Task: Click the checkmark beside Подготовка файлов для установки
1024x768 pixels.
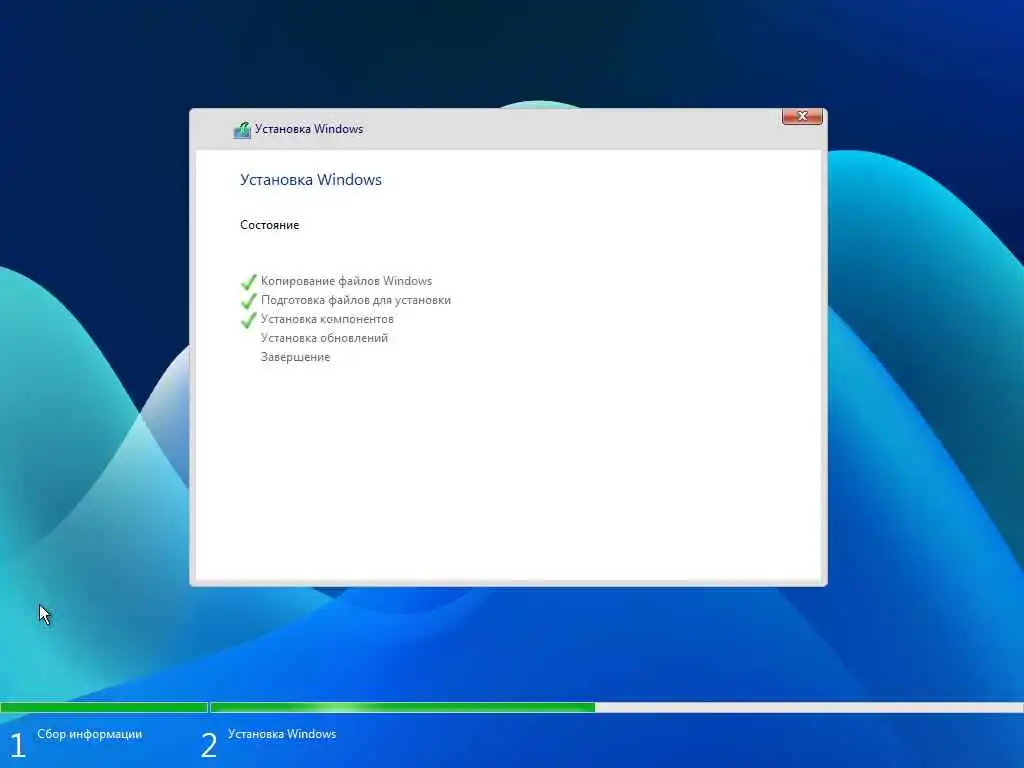Action: [x=248, y=301]
